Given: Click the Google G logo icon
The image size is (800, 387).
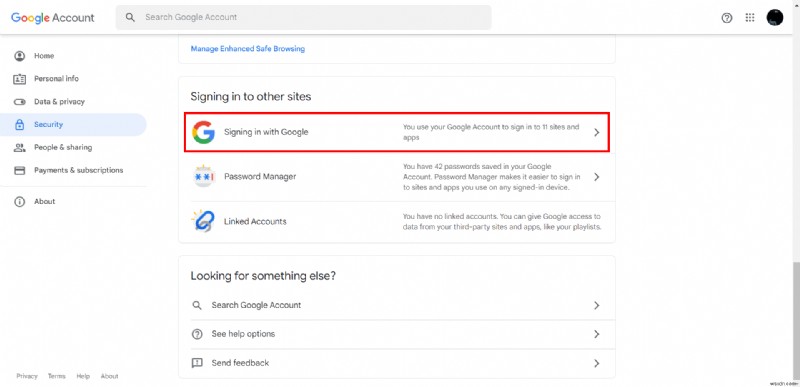Looking at the screenshot, I should [203, 132].
